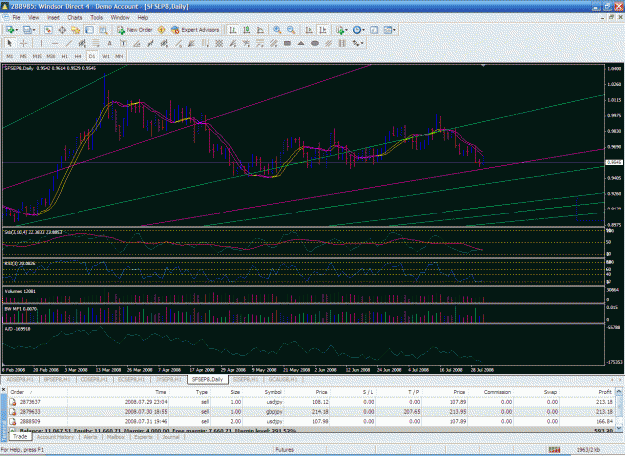Draw a vertical line tool
The height and width of the screenshot is (456, 625).
click(41, 43)
